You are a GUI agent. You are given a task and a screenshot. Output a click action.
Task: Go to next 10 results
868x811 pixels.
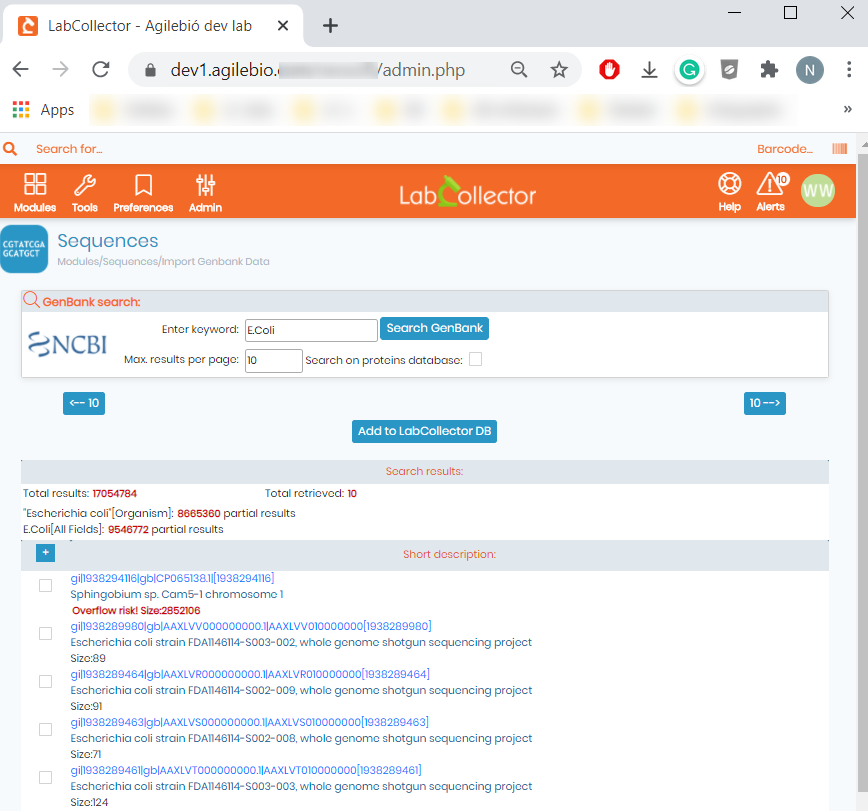click(x=764, y=403)
